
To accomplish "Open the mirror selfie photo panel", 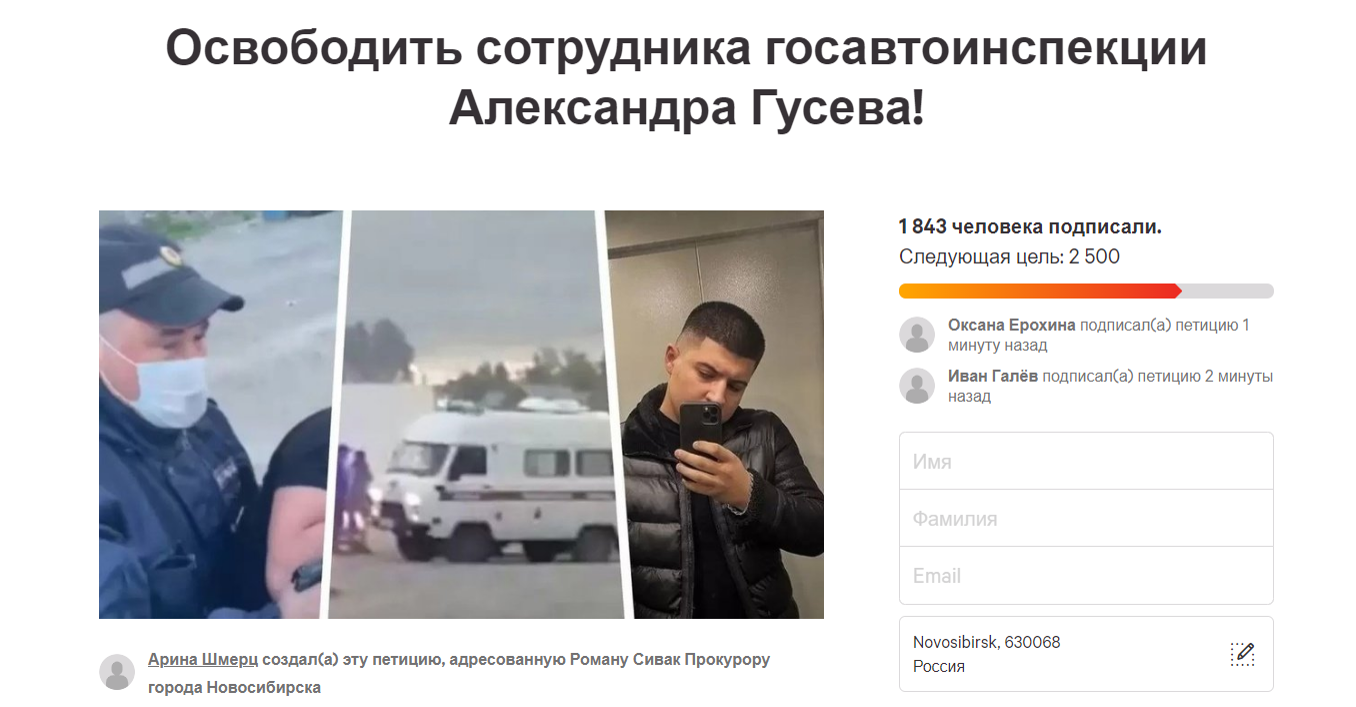I will pyautogui.click(x=718, y=414).
